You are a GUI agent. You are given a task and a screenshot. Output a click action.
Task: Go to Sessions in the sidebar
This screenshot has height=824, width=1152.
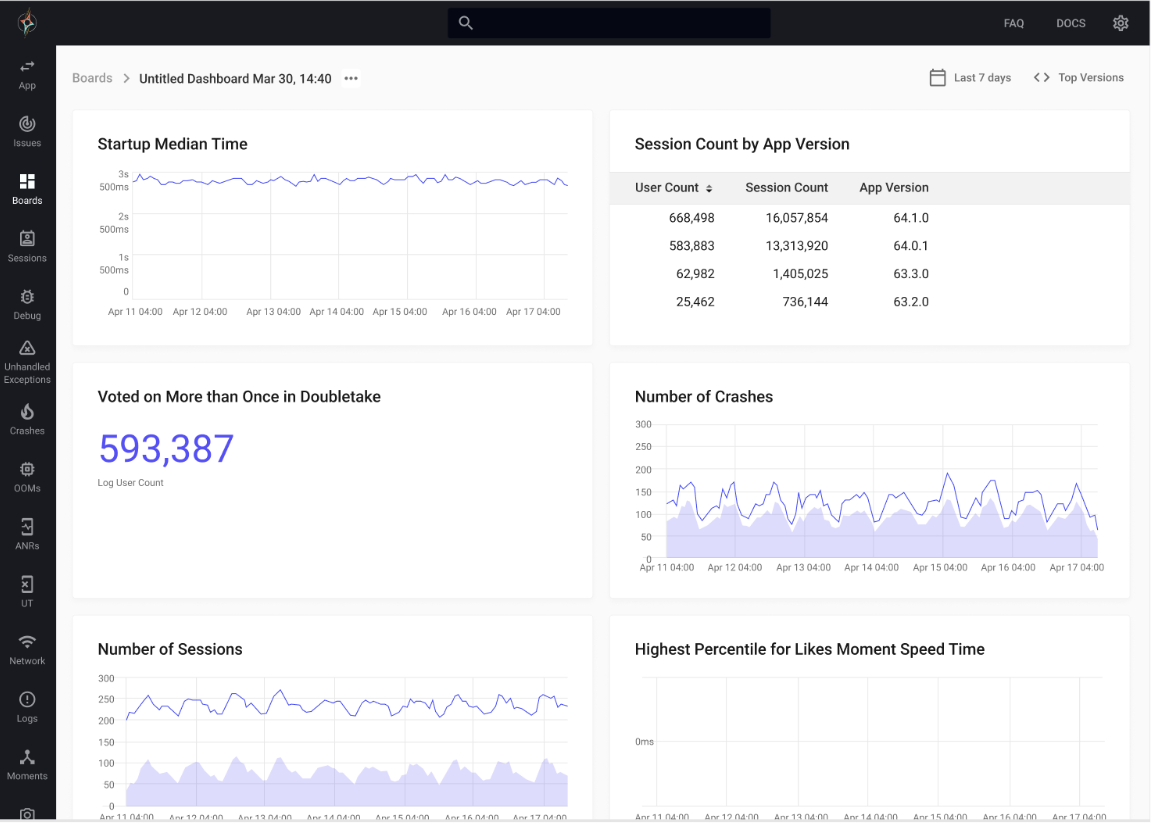(27, 247)
